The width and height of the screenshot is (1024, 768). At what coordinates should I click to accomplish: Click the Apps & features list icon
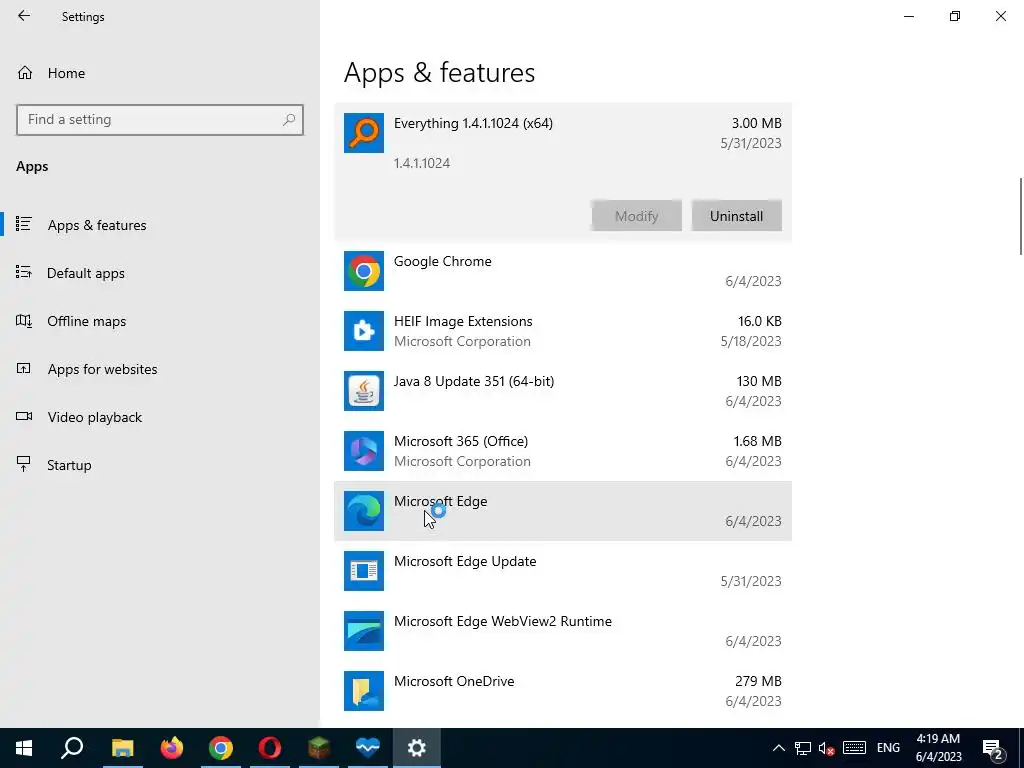coord(24,224)
